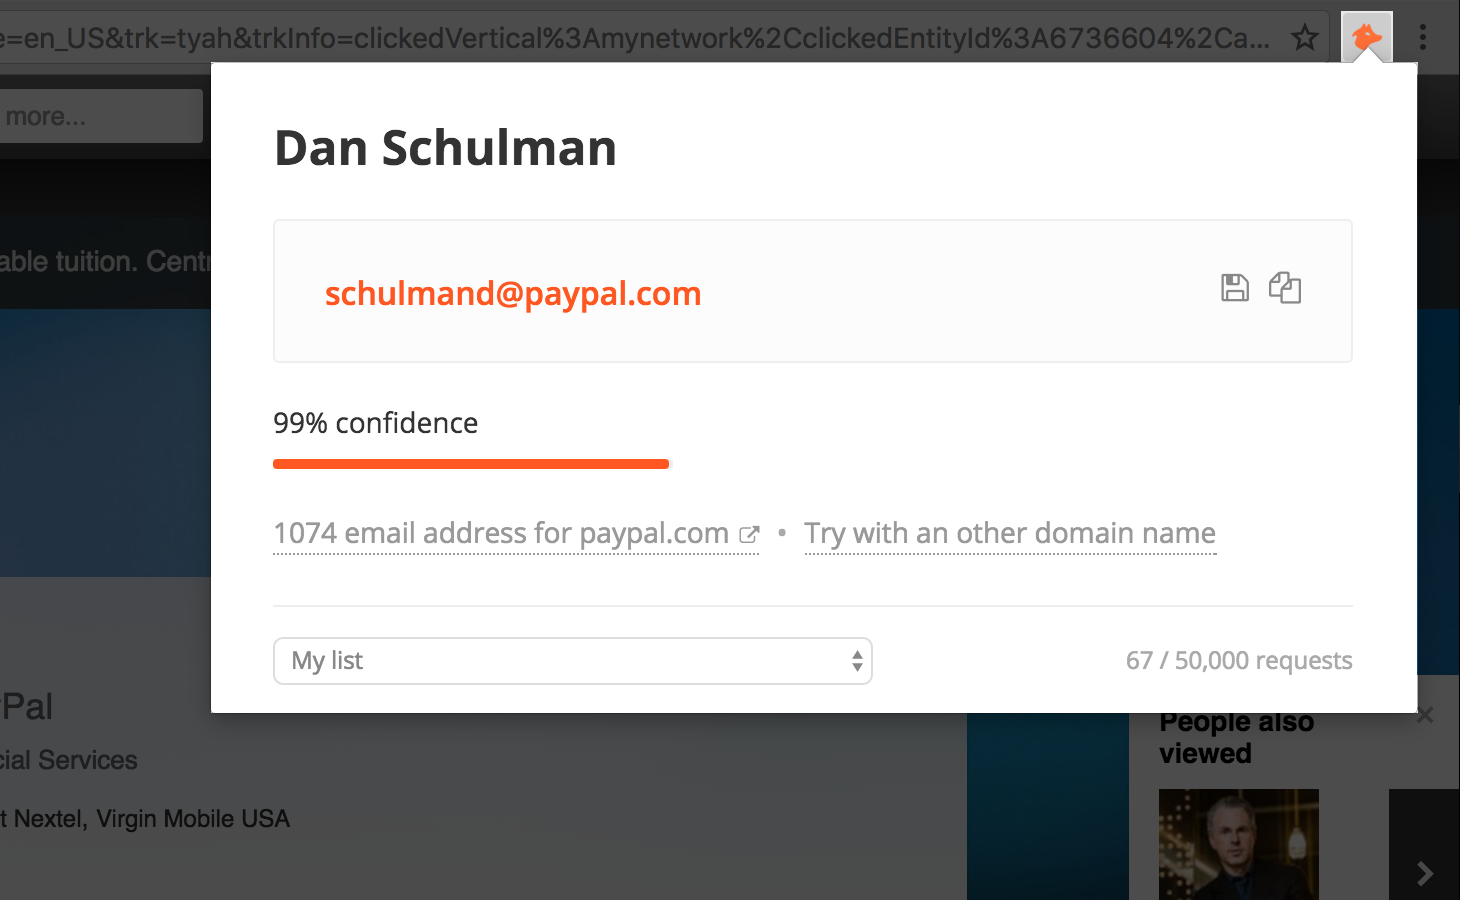
Task: Open the My list dropdown
Action: point(572,661)
